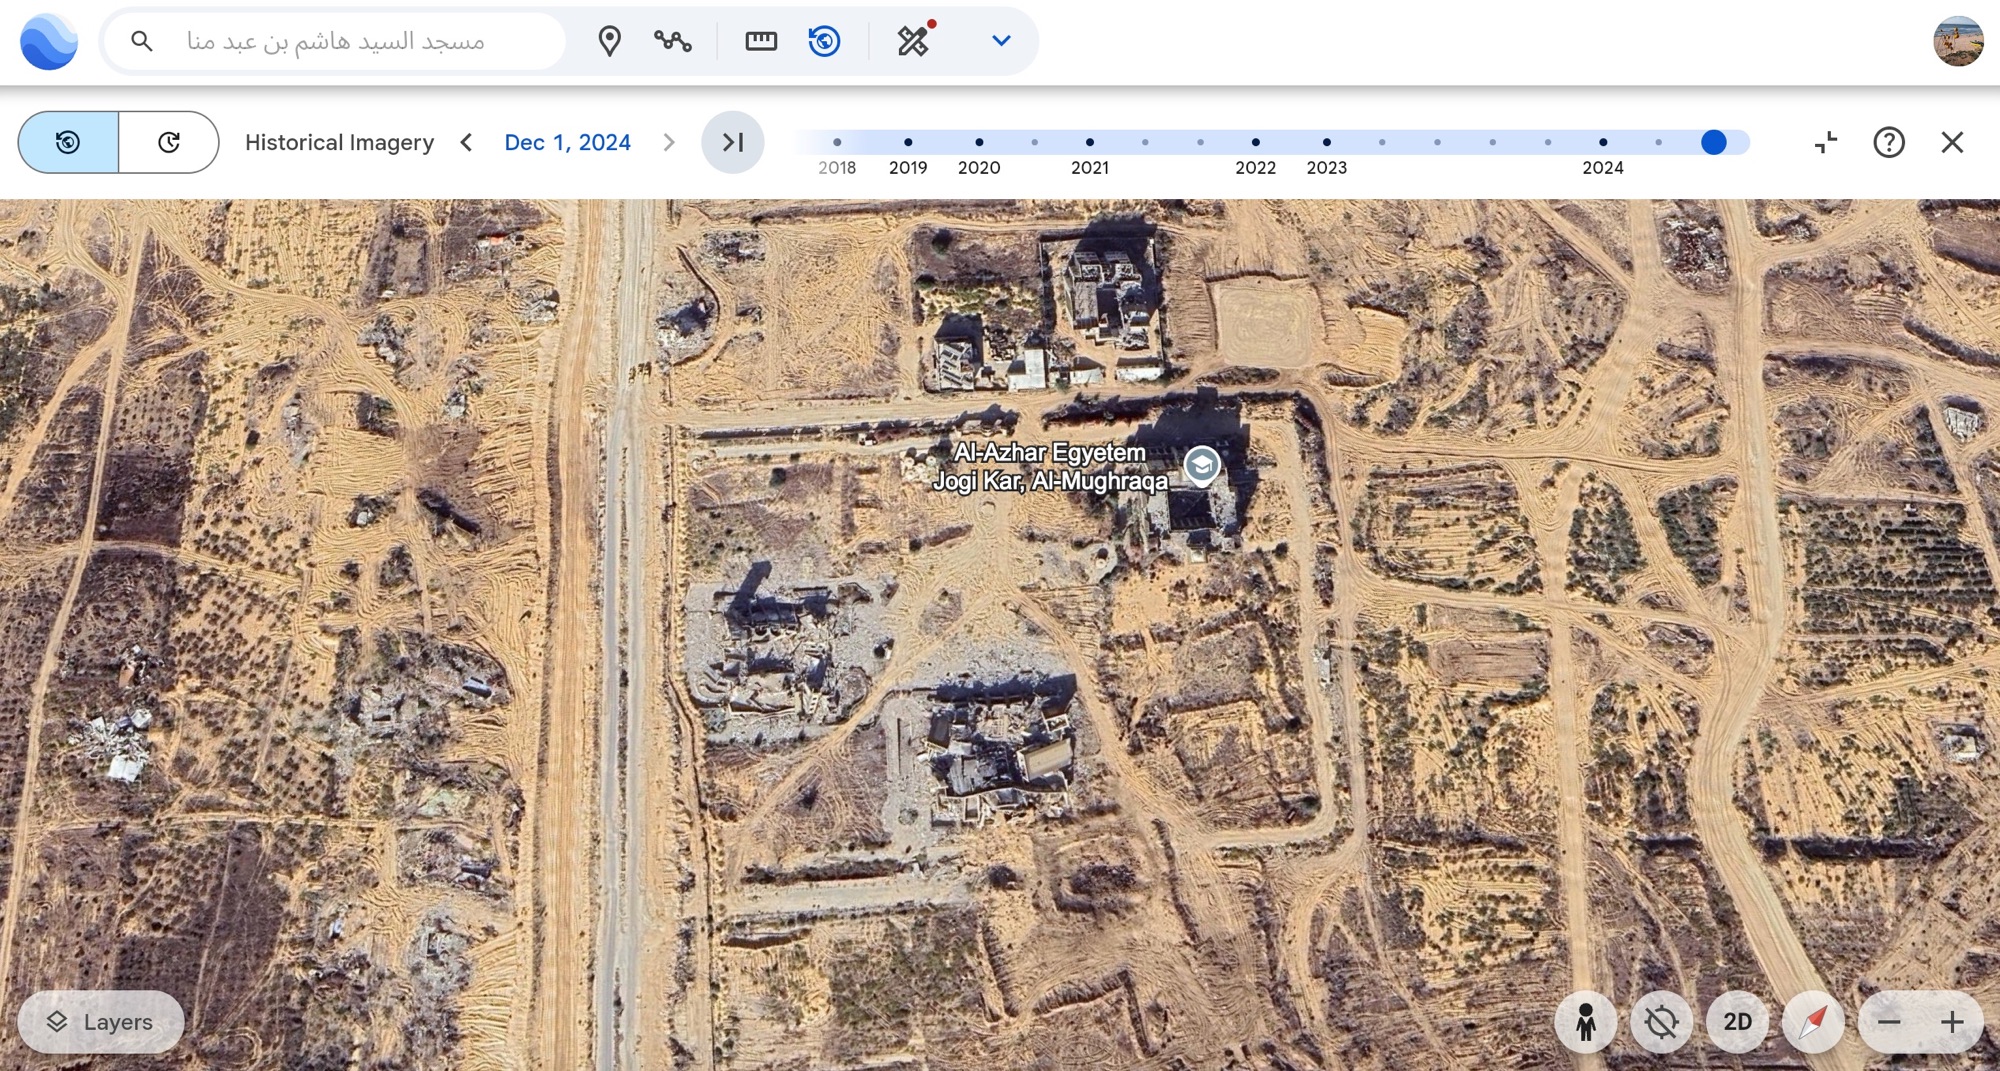2000x1071 pixels.
Task: Jump to the latest imagery date
Action: 732,142
